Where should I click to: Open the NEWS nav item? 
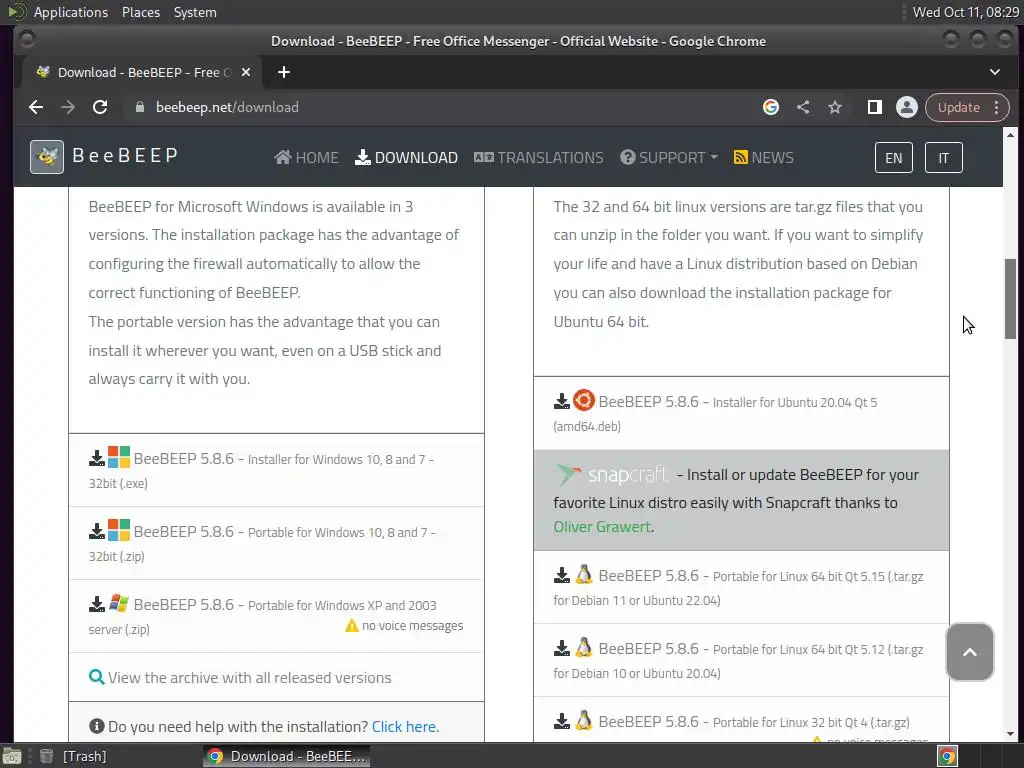763,157
